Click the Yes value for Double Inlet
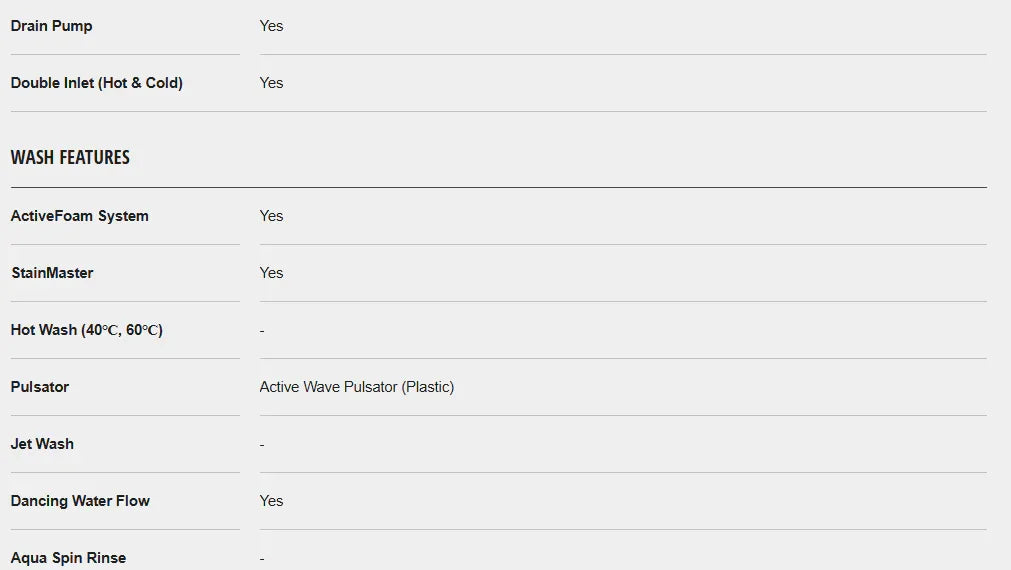This screenshot has width=1011, height=570. point(271,83)
